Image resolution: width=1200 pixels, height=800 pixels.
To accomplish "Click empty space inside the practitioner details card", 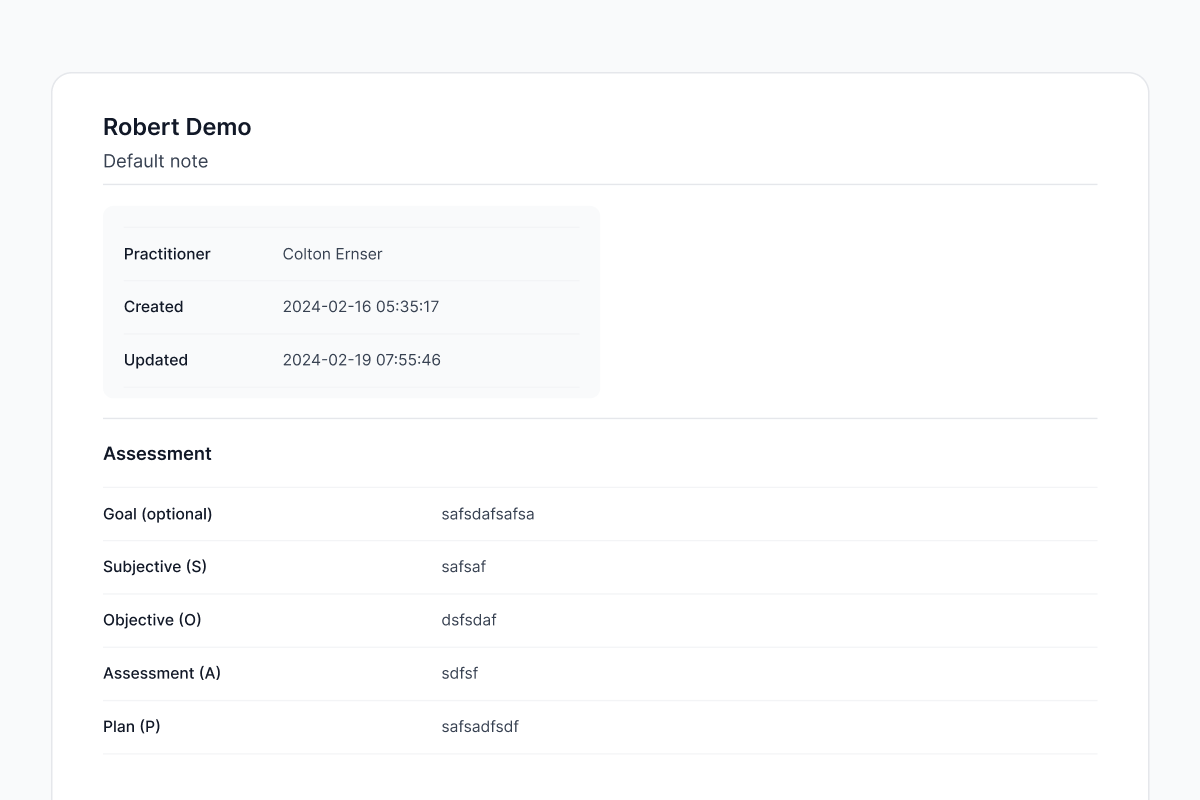I will tap(520, 307).
